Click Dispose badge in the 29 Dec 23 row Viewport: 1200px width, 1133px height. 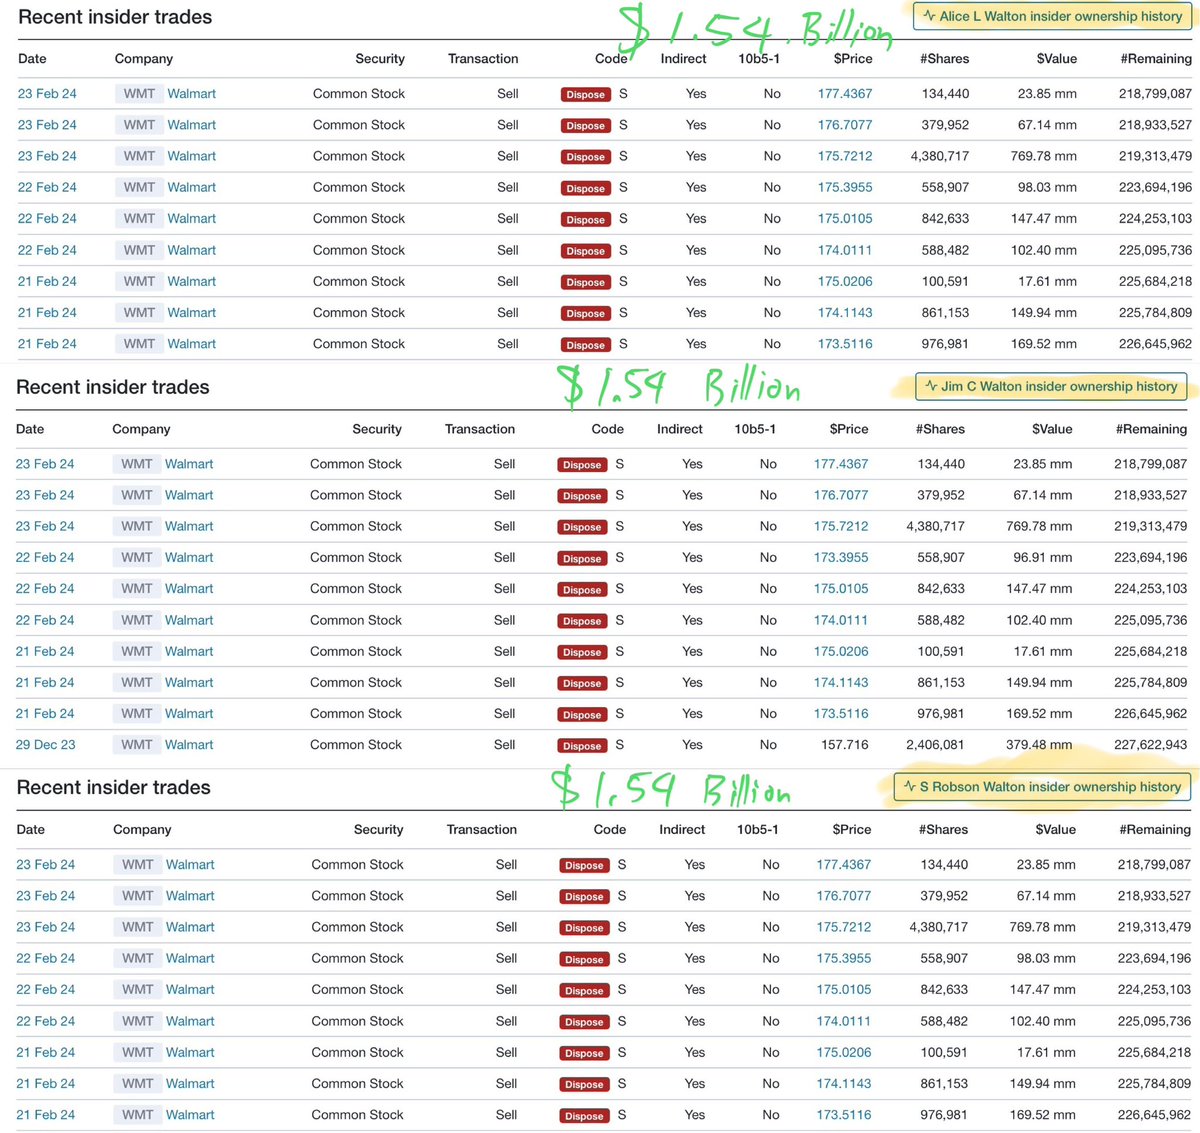tap(582, 746)
